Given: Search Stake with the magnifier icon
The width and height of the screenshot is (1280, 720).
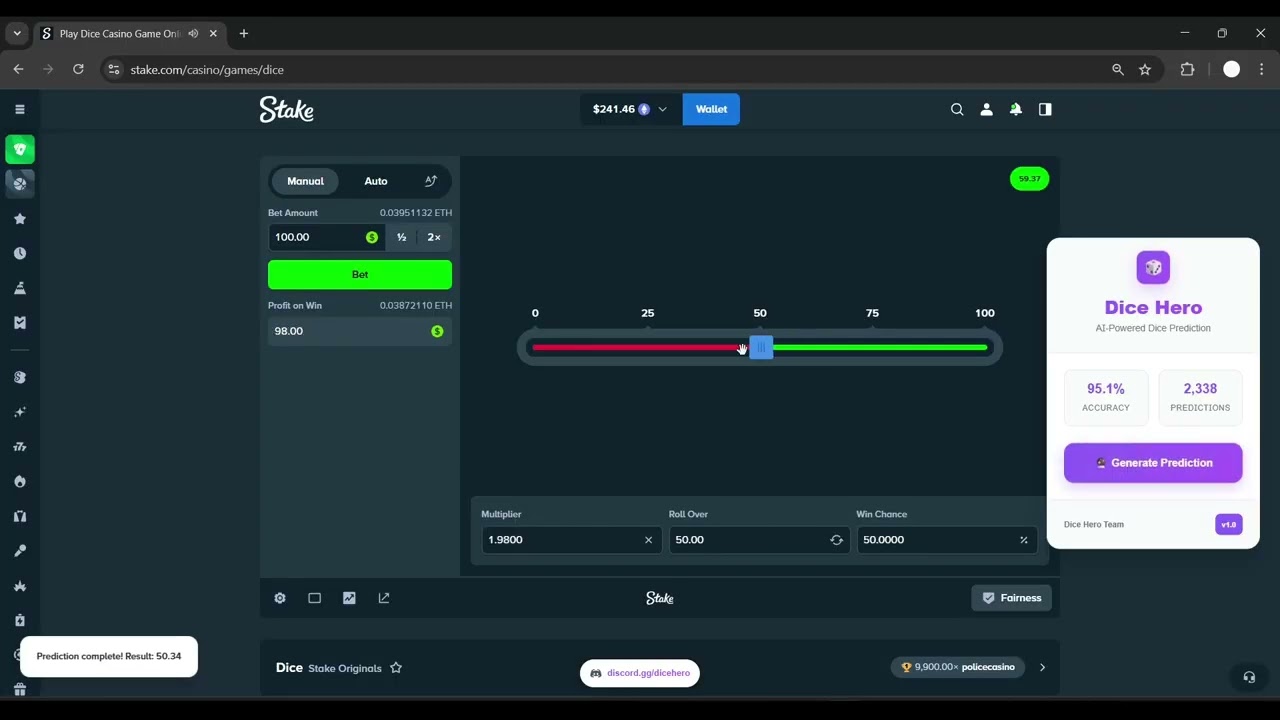Looking at the screenshot, I should click(957, 109).
